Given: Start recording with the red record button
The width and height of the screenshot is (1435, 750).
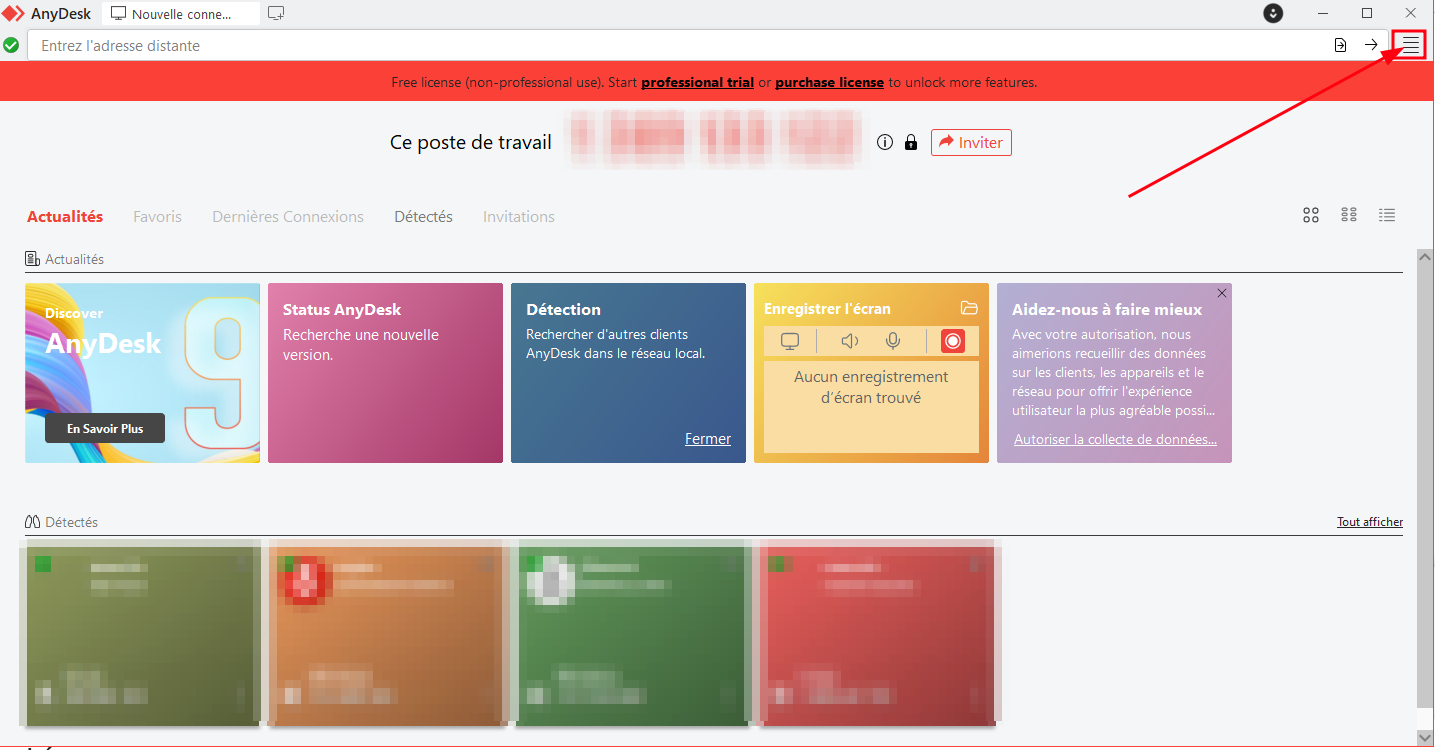Looking at the screenshot, I should [953, 341].
